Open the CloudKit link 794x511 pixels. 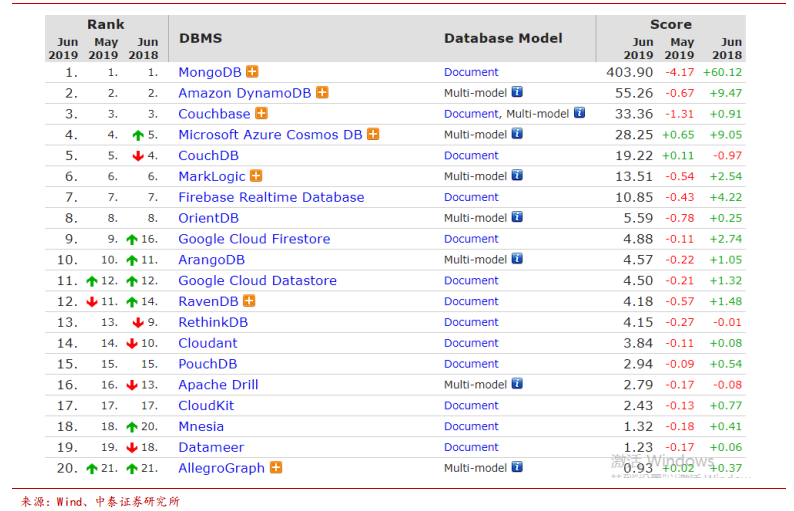[x=206, y=406]
